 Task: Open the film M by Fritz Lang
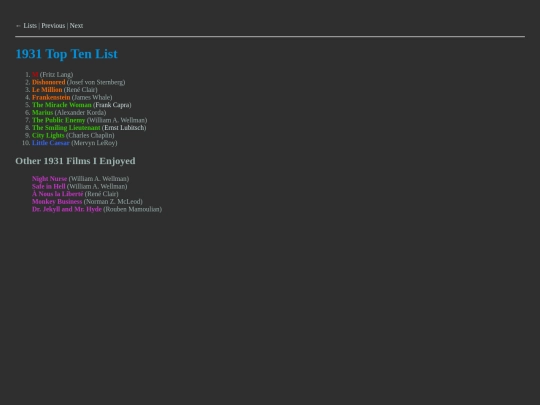tap(35, 75)
